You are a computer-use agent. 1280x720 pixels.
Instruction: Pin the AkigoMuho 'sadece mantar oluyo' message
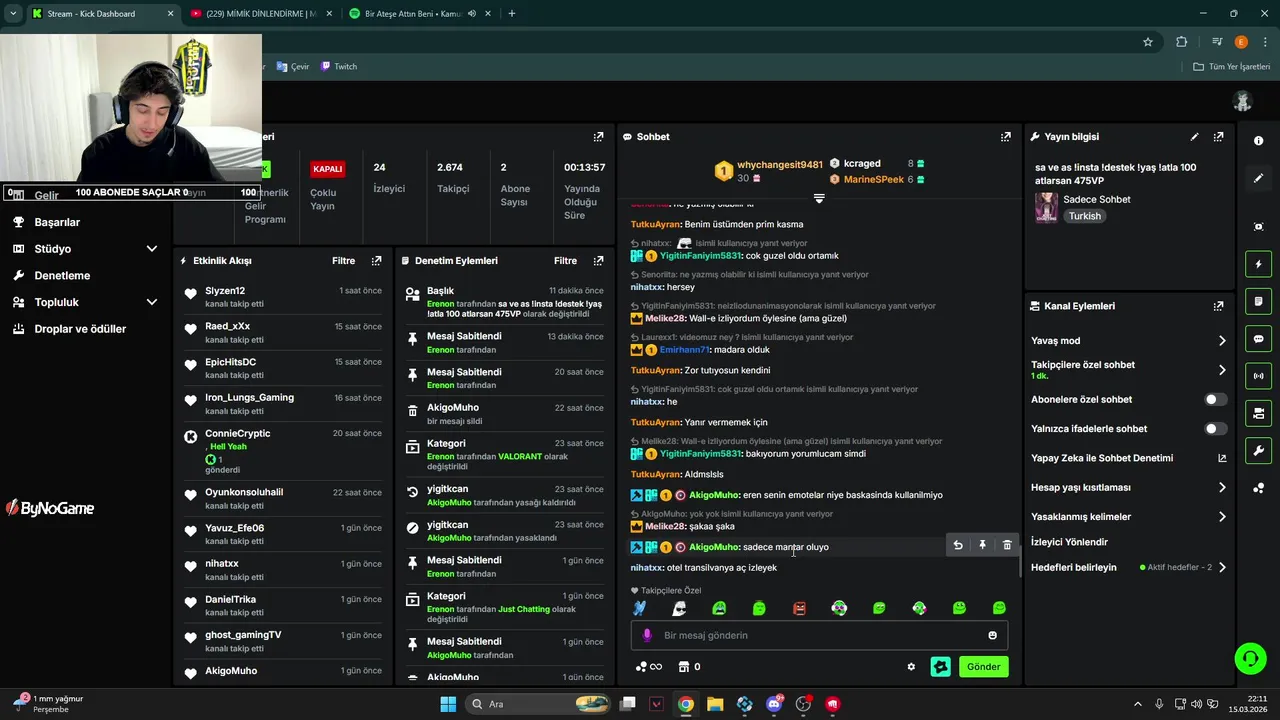click(x=982, y=545)
